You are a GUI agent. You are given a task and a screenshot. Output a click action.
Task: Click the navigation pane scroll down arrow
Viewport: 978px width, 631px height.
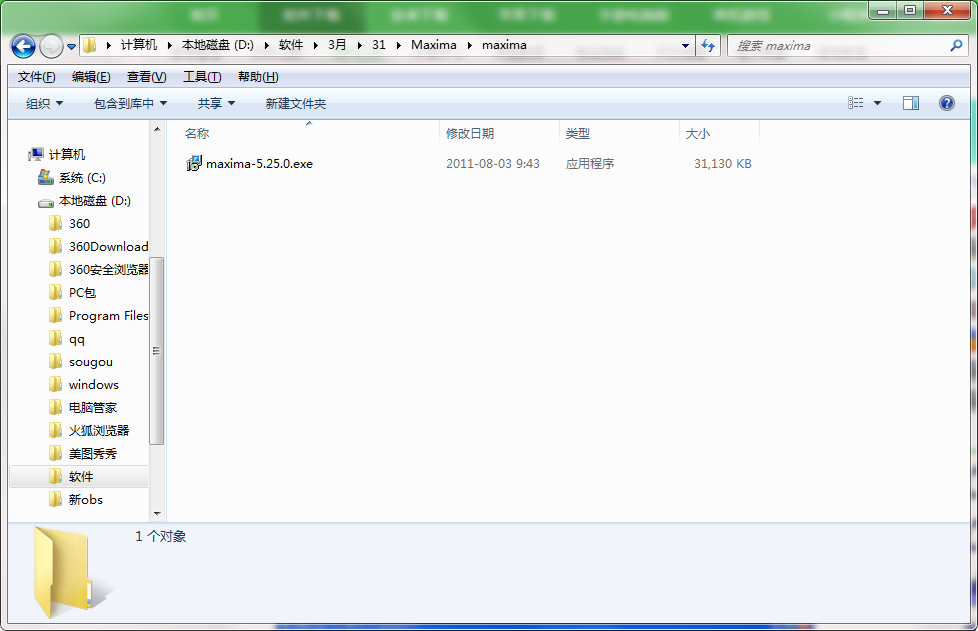(x=157, y=513)
